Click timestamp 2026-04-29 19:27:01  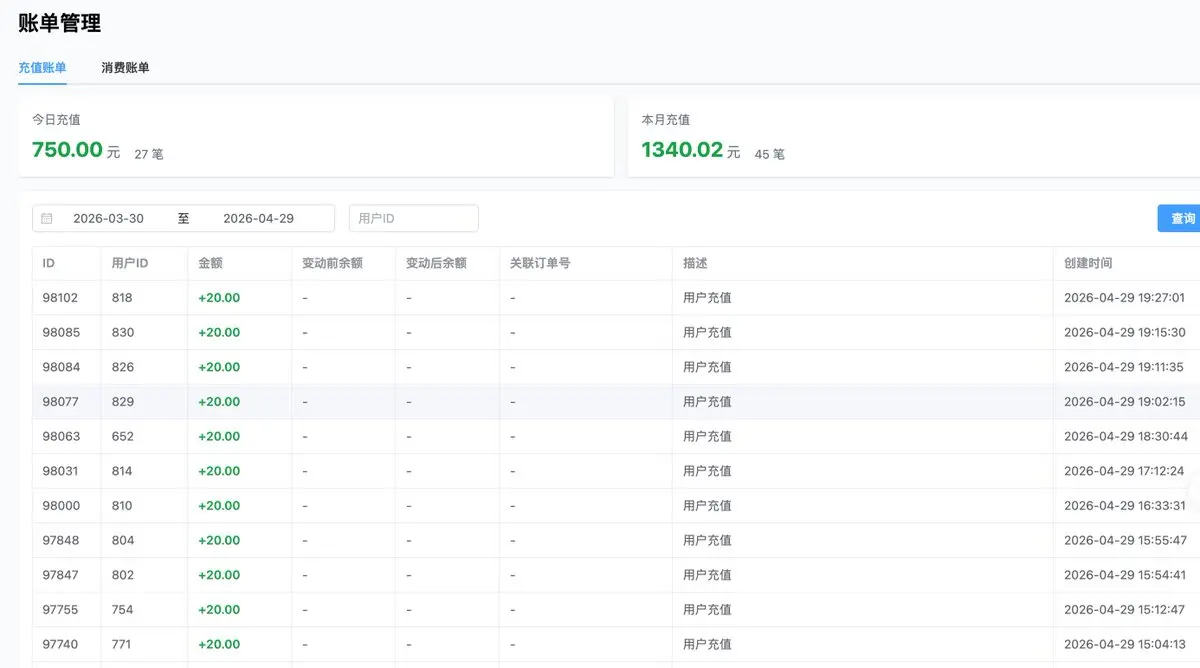click(1124, 298)
